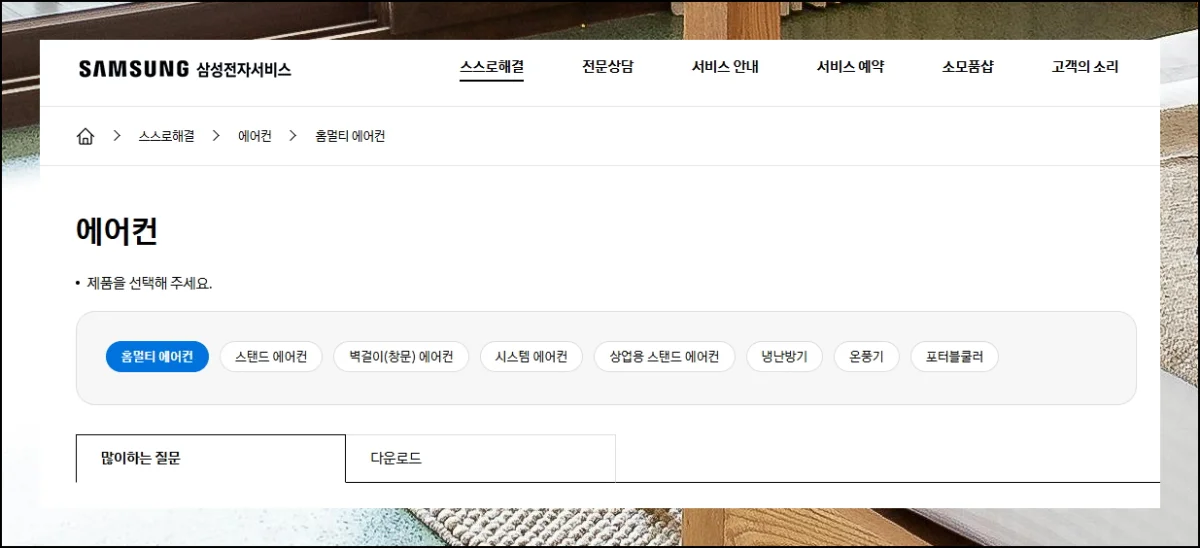Image resolution: width=1200 pixels, height=548 pixels.
Task: Go to the 서비스 안내 menu
Action: coord(725,68)
